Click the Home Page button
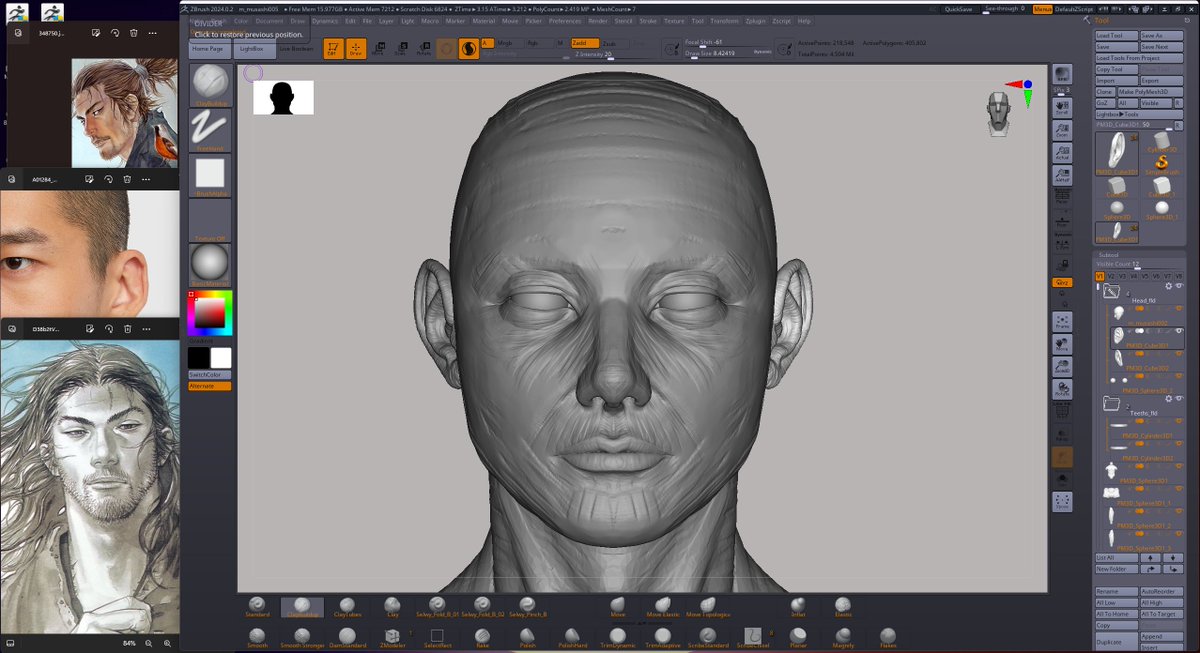Viewport: 1200px width, 653px height. pos(210,49)
